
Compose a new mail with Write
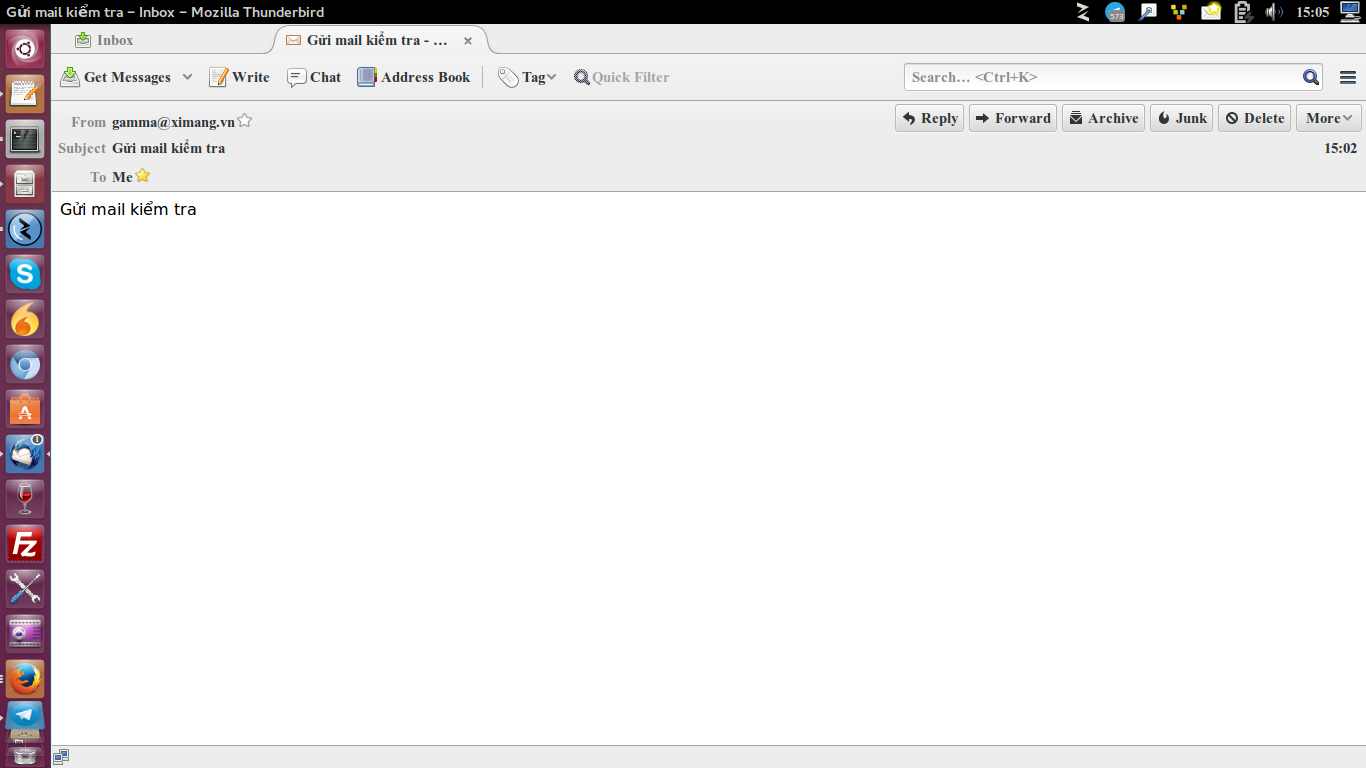(239, 77)
